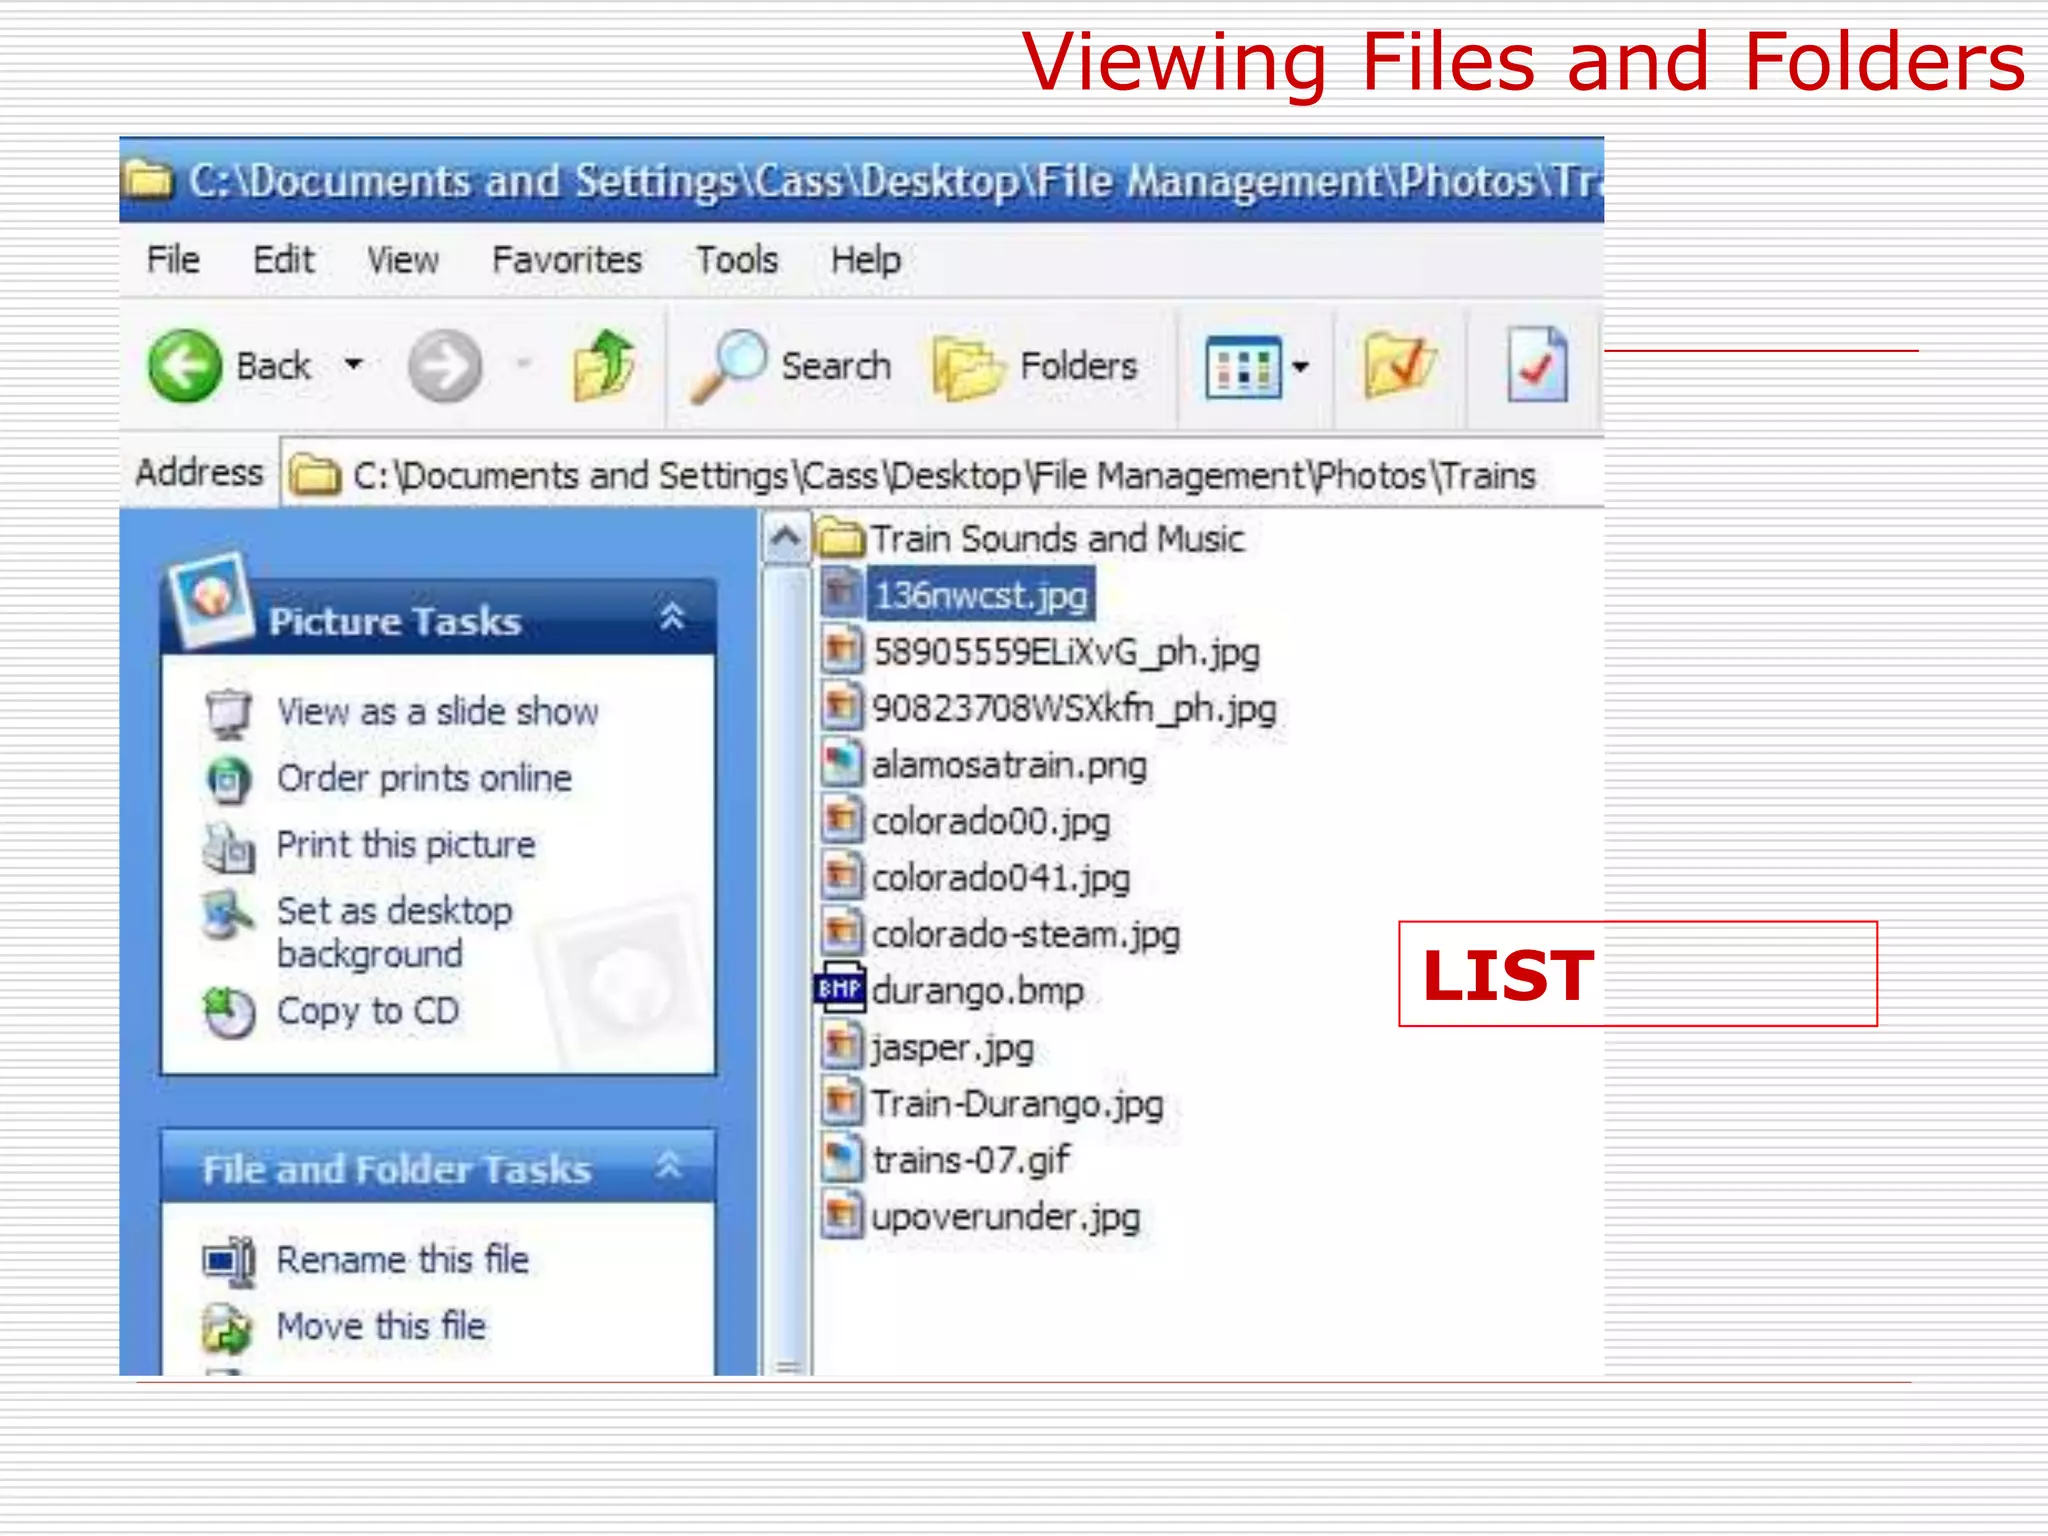The image size is (2048, 1536).
Task: Click the grayed Forward arrow icon
Action: click(445, 366)
